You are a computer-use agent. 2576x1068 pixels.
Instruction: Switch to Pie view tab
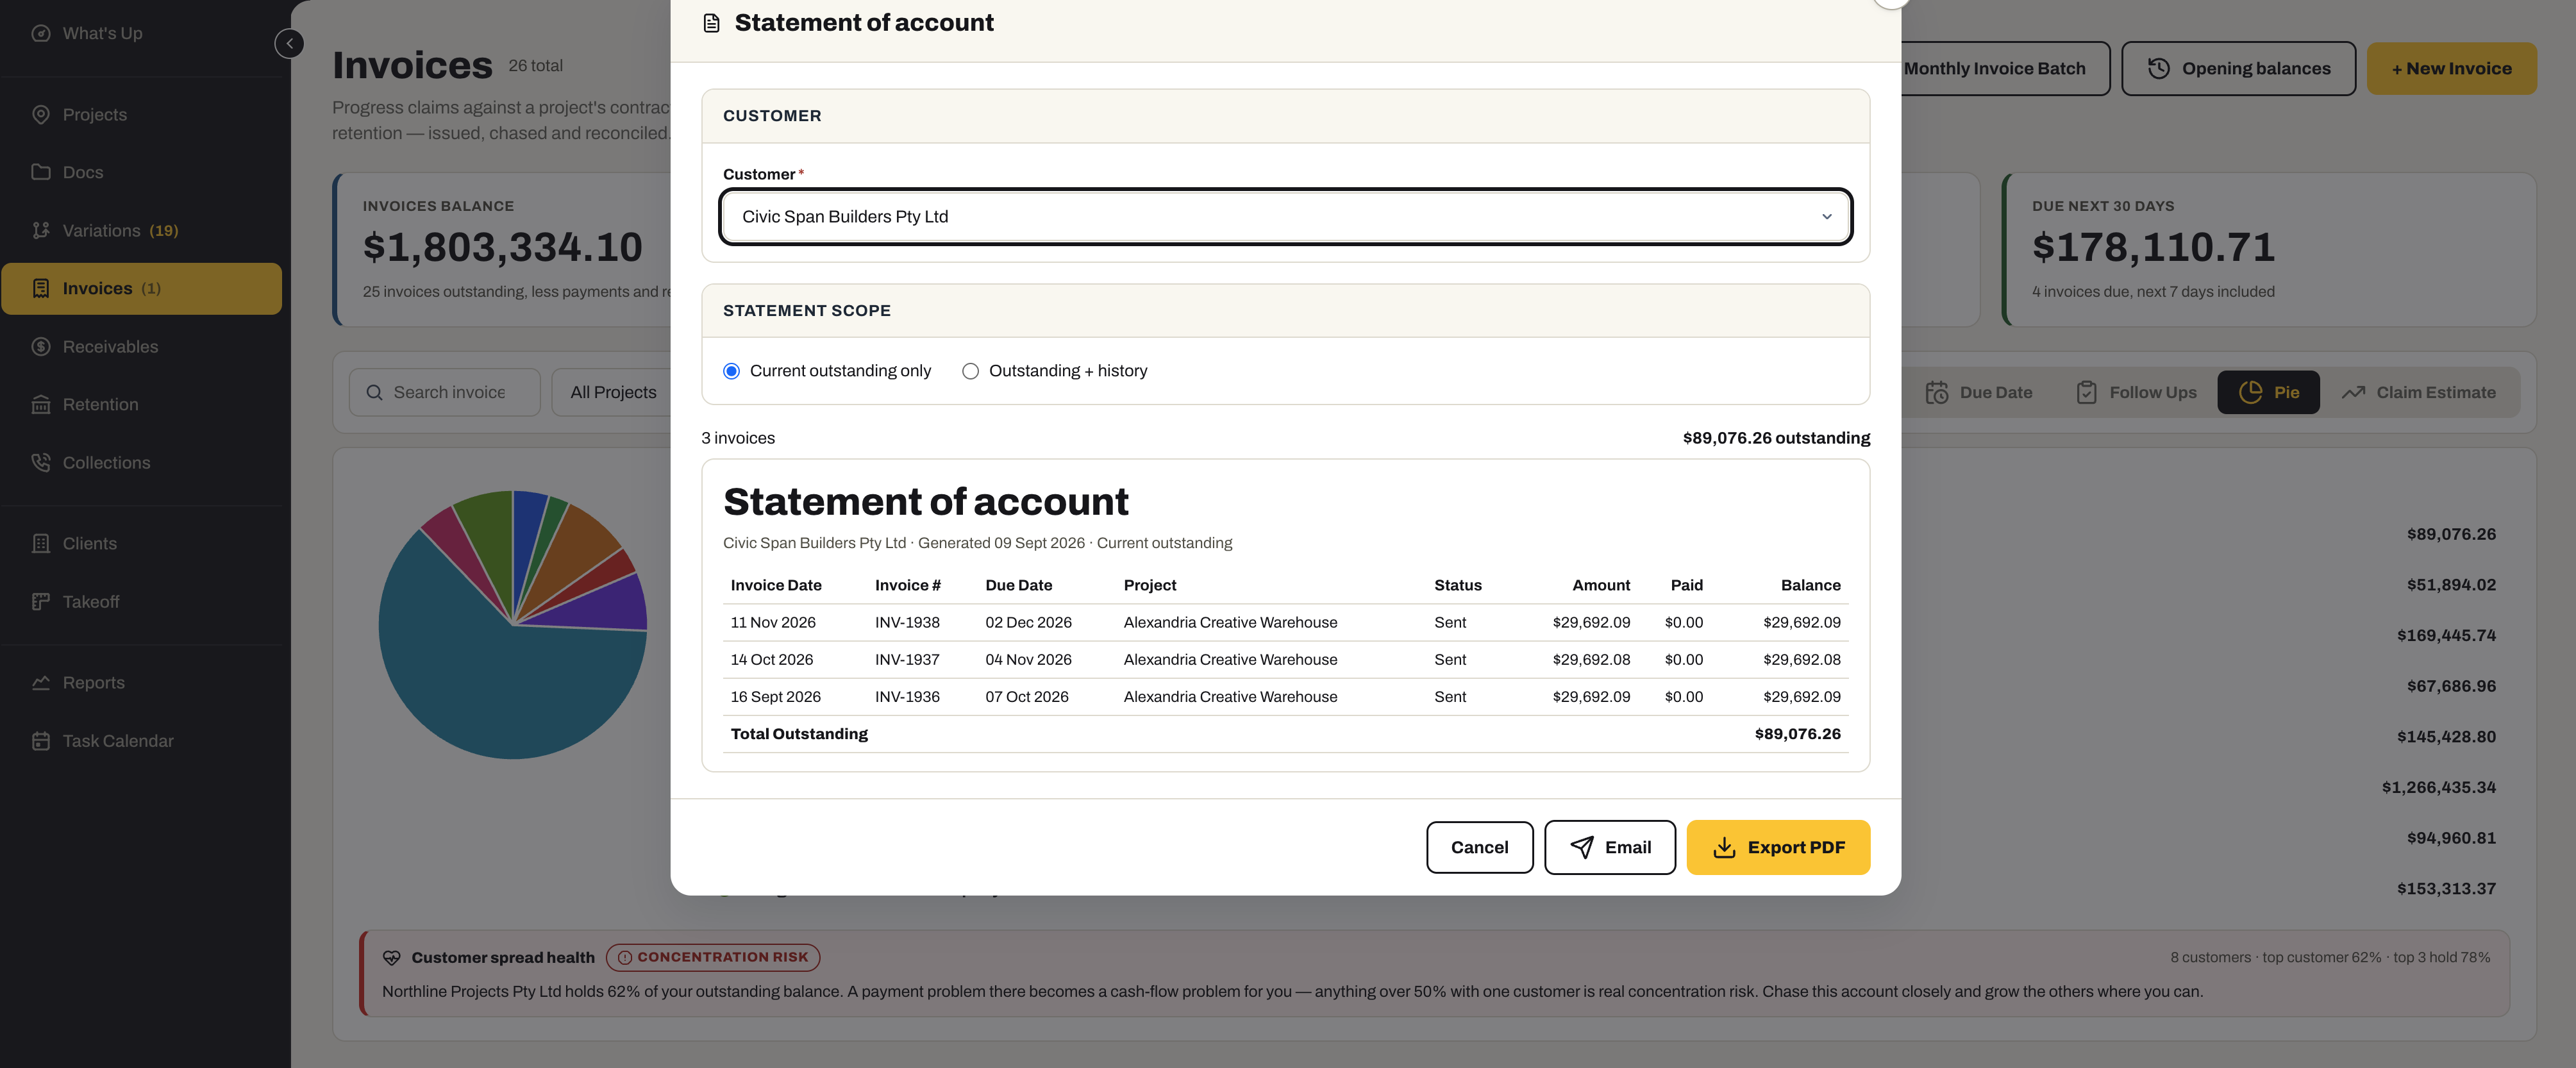pyautogui.click(x=2268, y=393)
